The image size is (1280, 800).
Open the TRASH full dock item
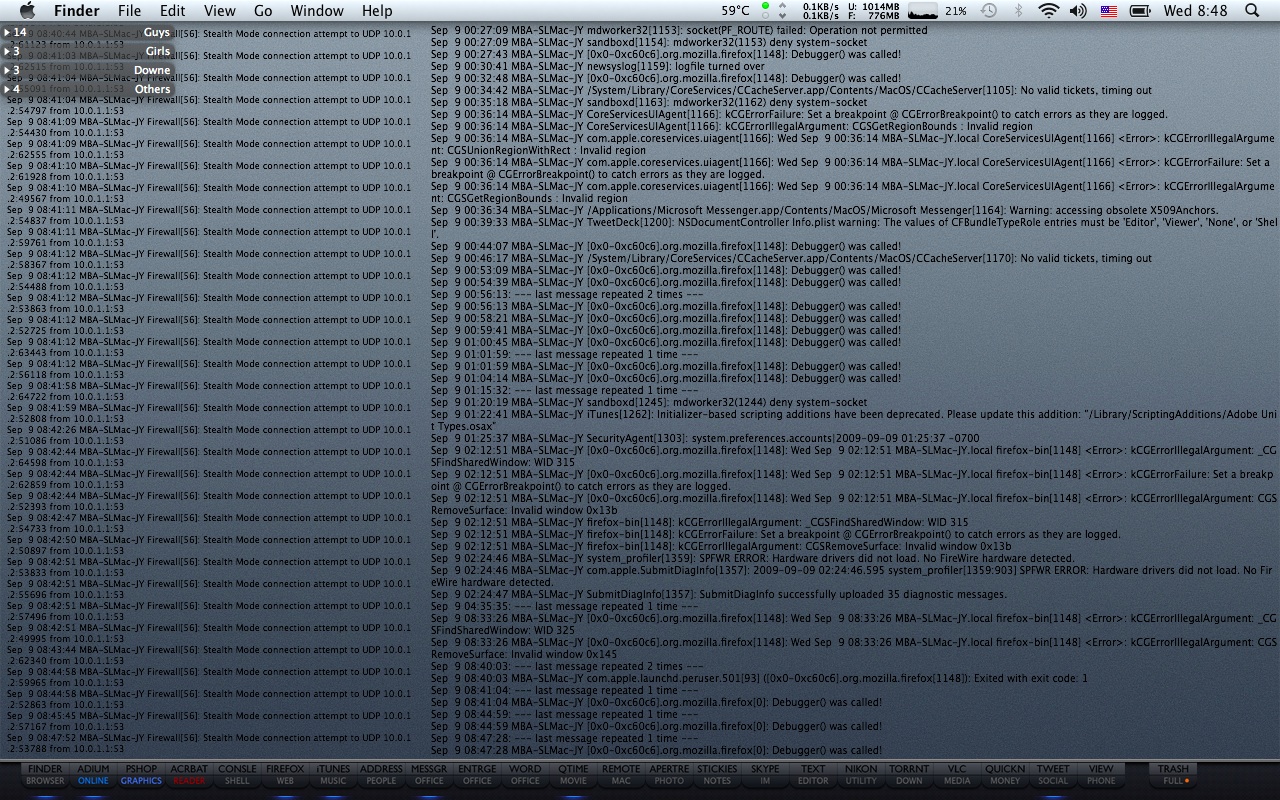pyautogui.click(x=1173, y=775)
